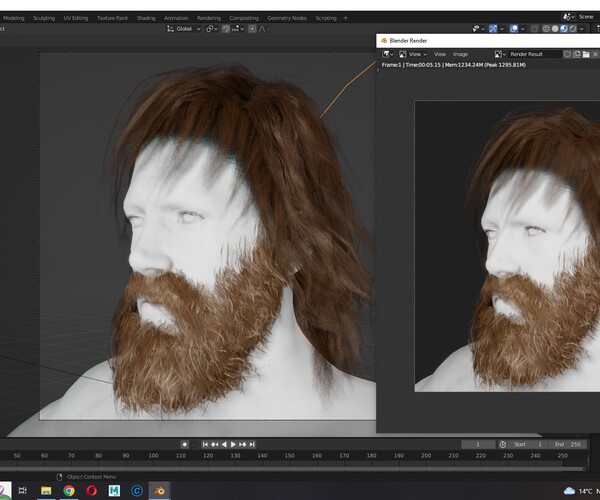The width and height of the screenshot is (600, 500).
Task: Click the Start frame field
Action: click(528, 445)
